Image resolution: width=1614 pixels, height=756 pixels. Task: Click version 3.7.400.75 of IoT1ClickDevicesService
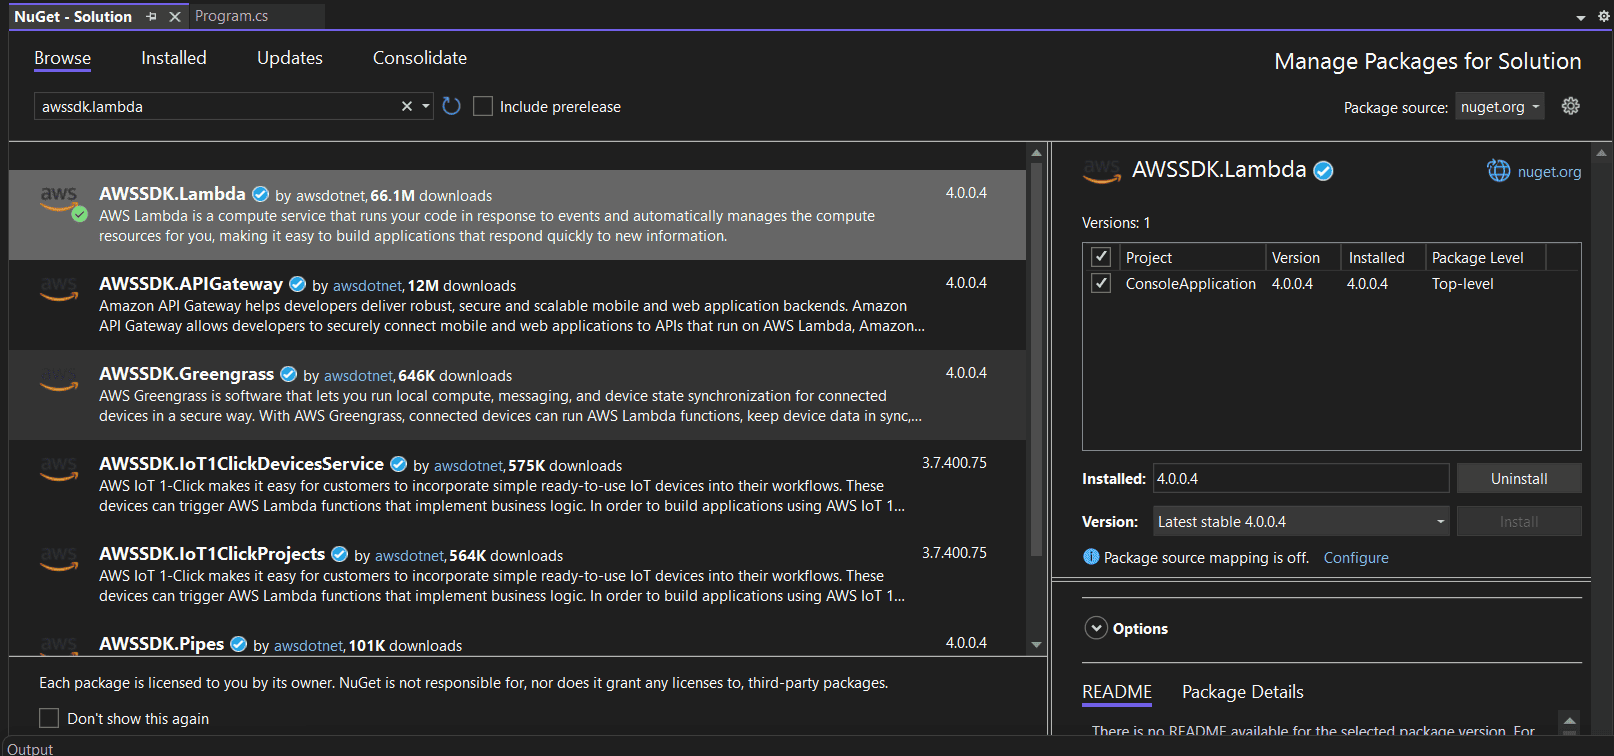point(954,463)
